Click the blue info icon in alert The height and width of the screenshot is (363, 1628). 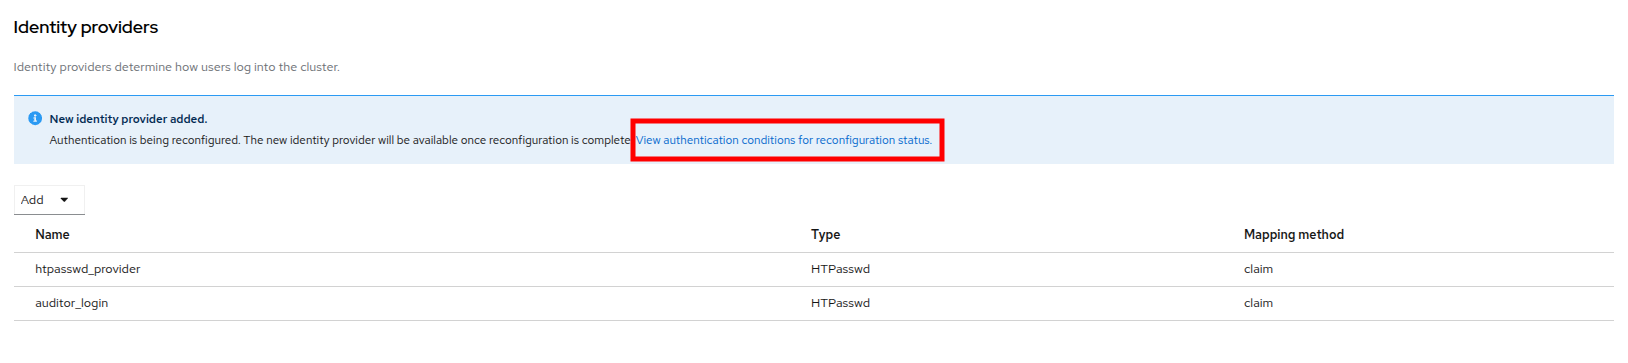pyautogui.click(x=35, y=118)
